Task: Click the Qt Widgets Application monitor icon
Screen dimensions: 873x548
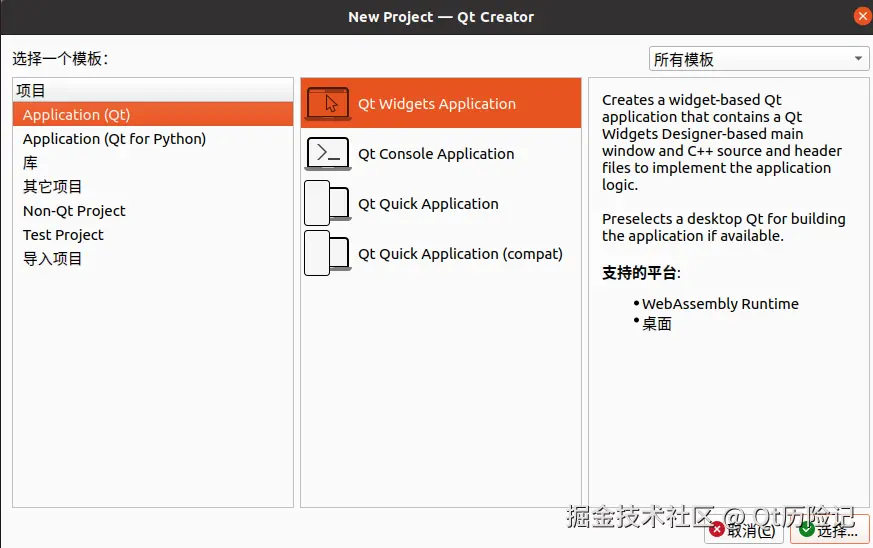Action: pos(328,104)
